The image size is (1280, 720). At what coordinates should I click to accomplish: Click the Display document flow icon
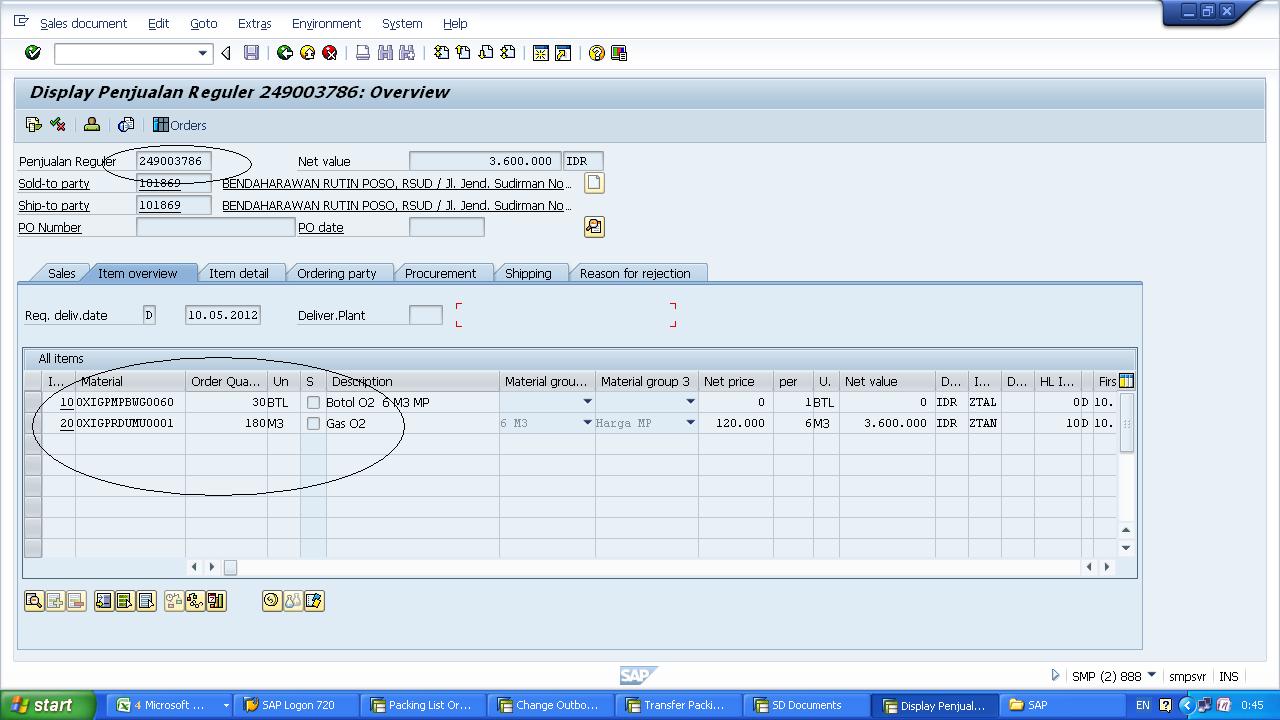(34, 125)
